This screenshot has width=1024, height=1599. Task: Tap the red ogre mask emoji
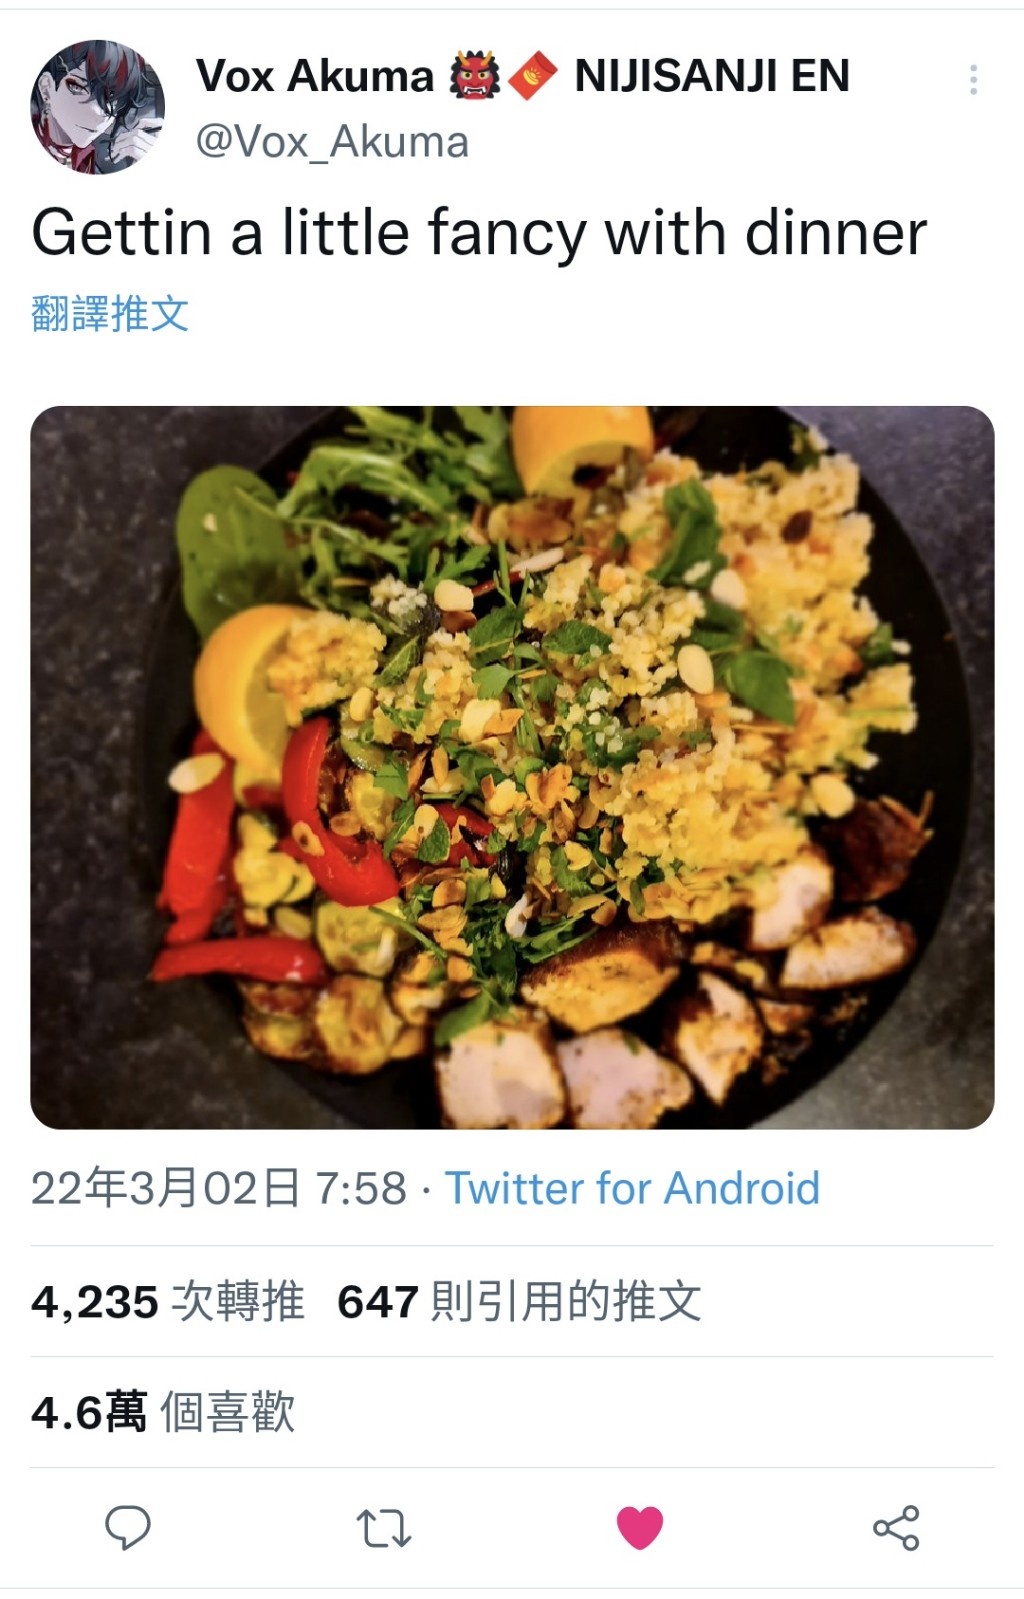474,76
